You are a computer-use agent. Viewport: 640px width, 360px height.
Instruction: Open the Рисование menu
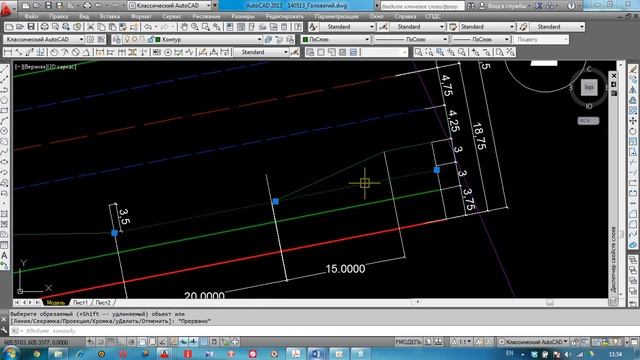click(x=206, y=17)
